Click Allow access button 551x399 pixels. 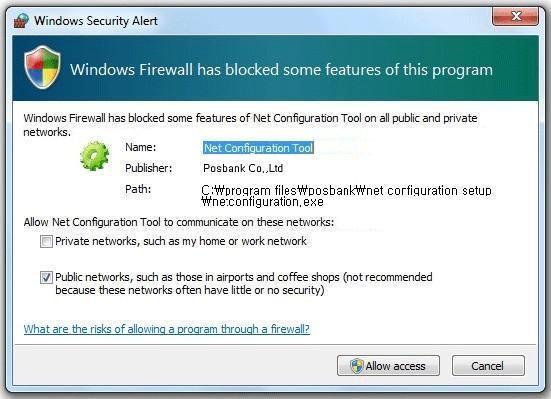click(388, 366)
